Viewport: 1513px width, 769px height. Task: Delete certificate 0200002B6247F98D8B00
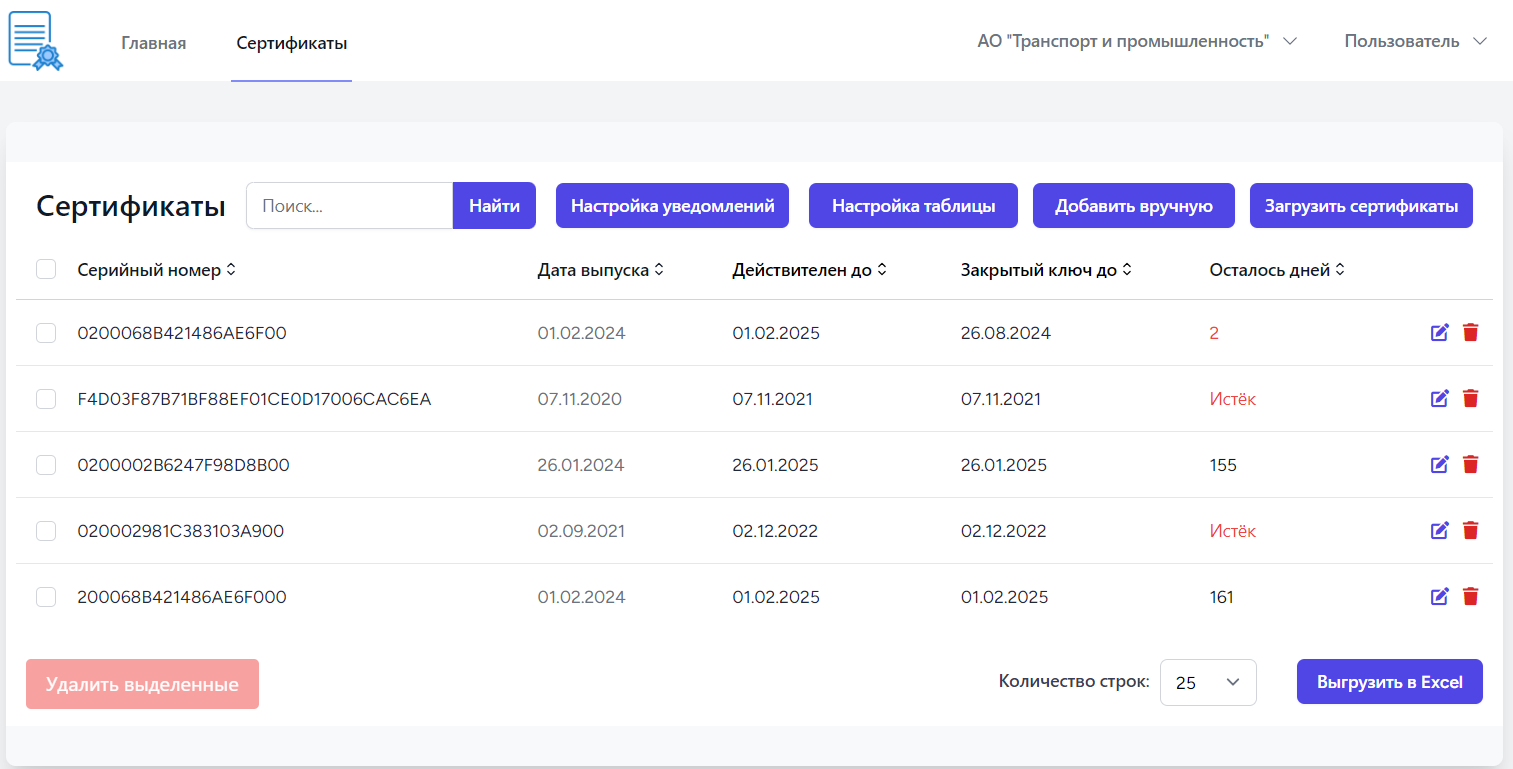[x=1470, y=465]
